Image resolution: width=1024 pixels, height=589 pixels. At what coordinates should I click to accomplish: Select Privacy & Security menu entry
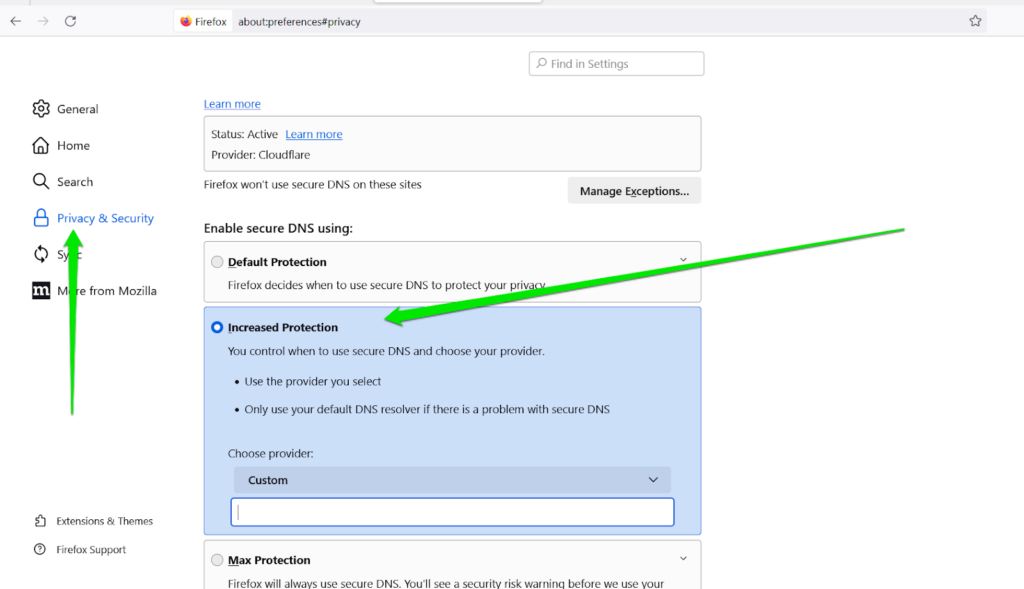tap(103, 217)
